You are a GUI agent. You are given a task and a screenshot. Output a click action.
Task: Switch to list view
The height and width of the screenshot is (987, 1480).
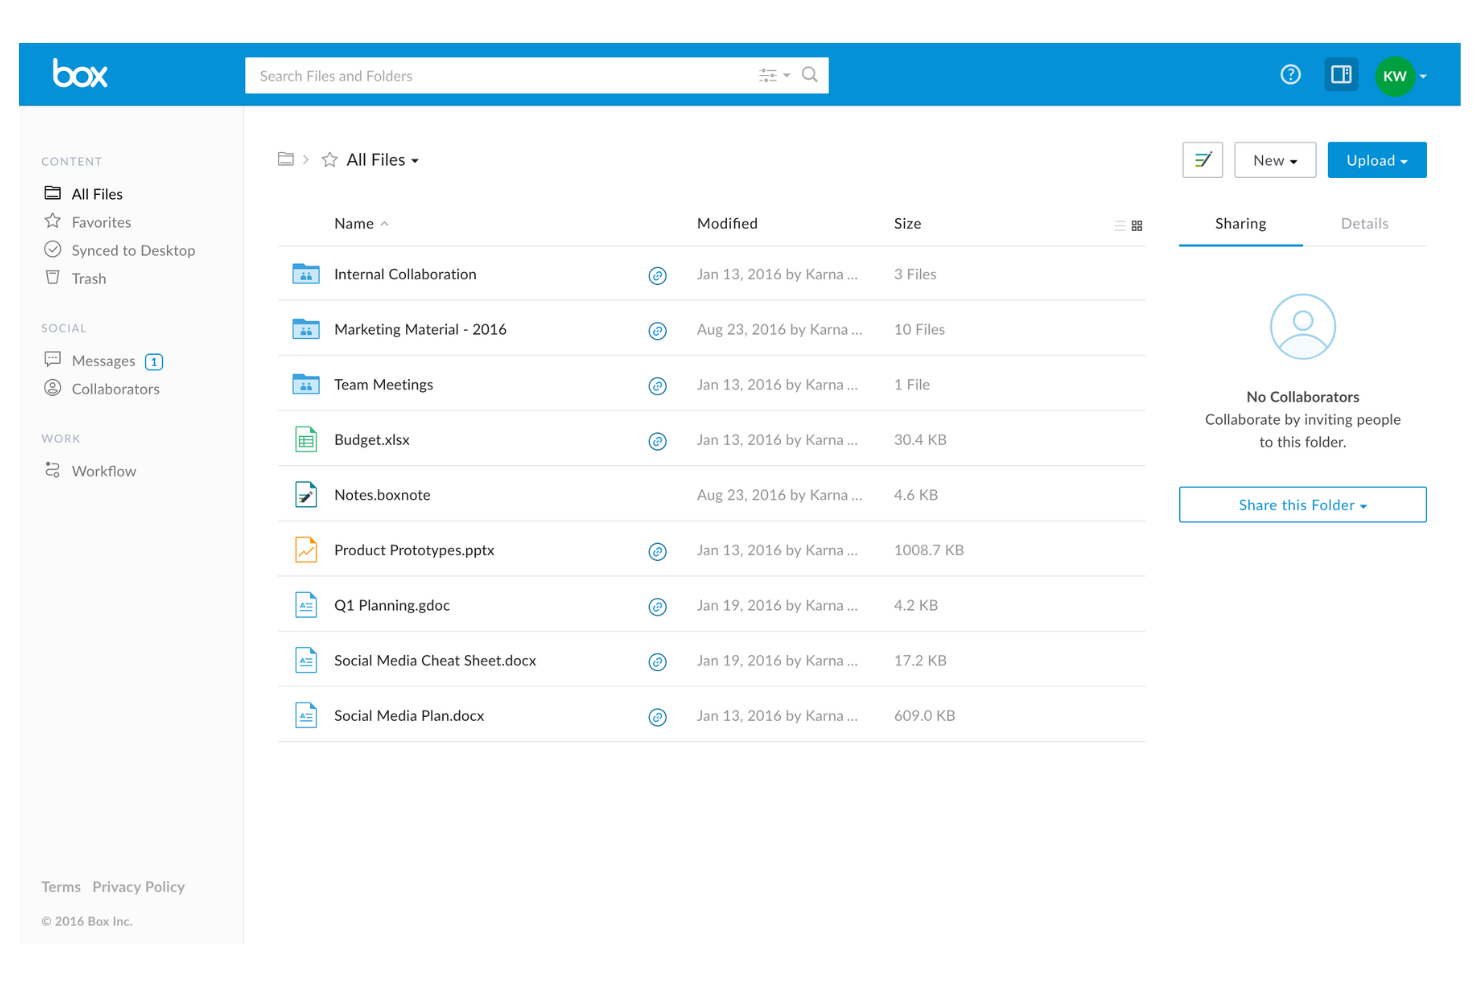1118,226
